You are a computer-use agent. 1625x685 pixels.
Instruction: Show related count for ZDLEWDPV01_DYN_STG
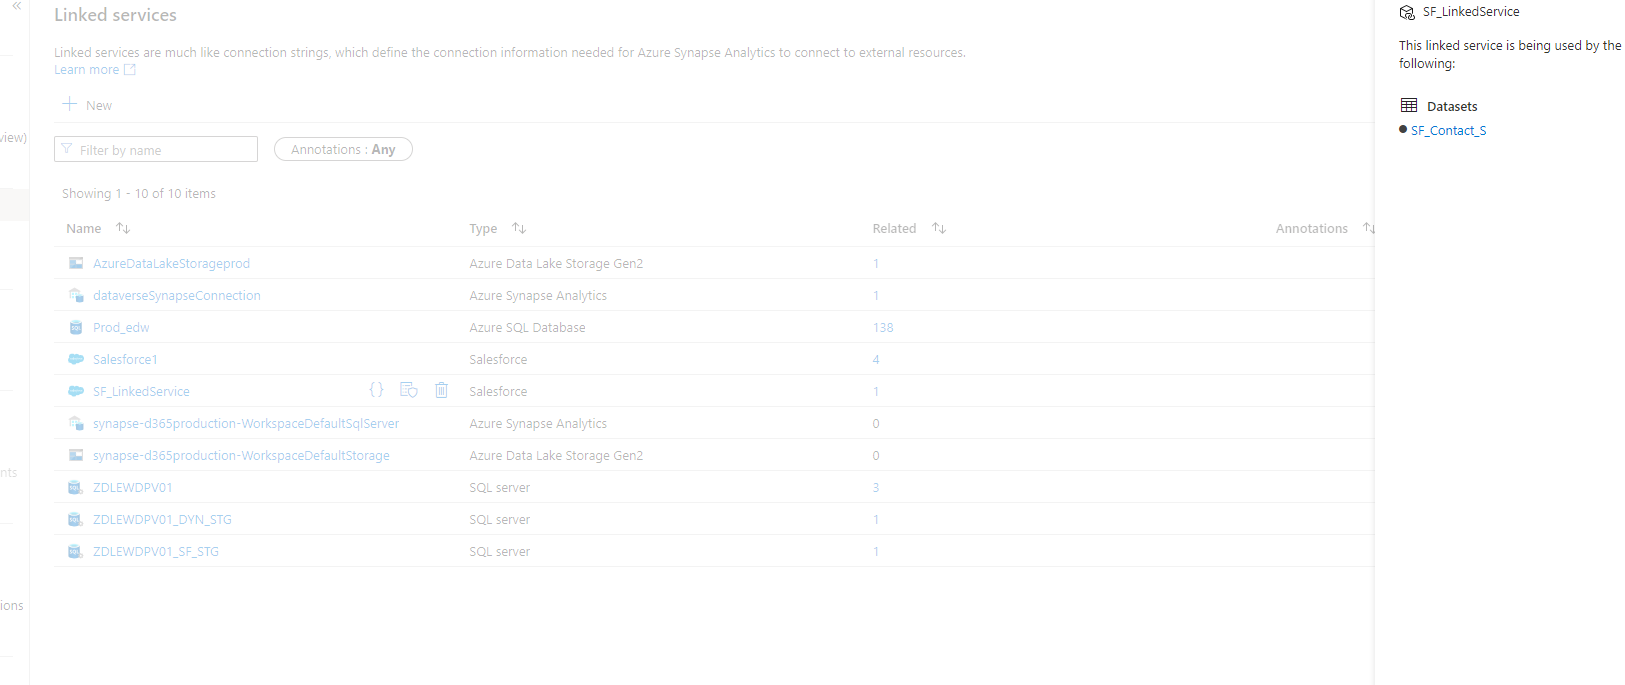click(x=876, y=519)
